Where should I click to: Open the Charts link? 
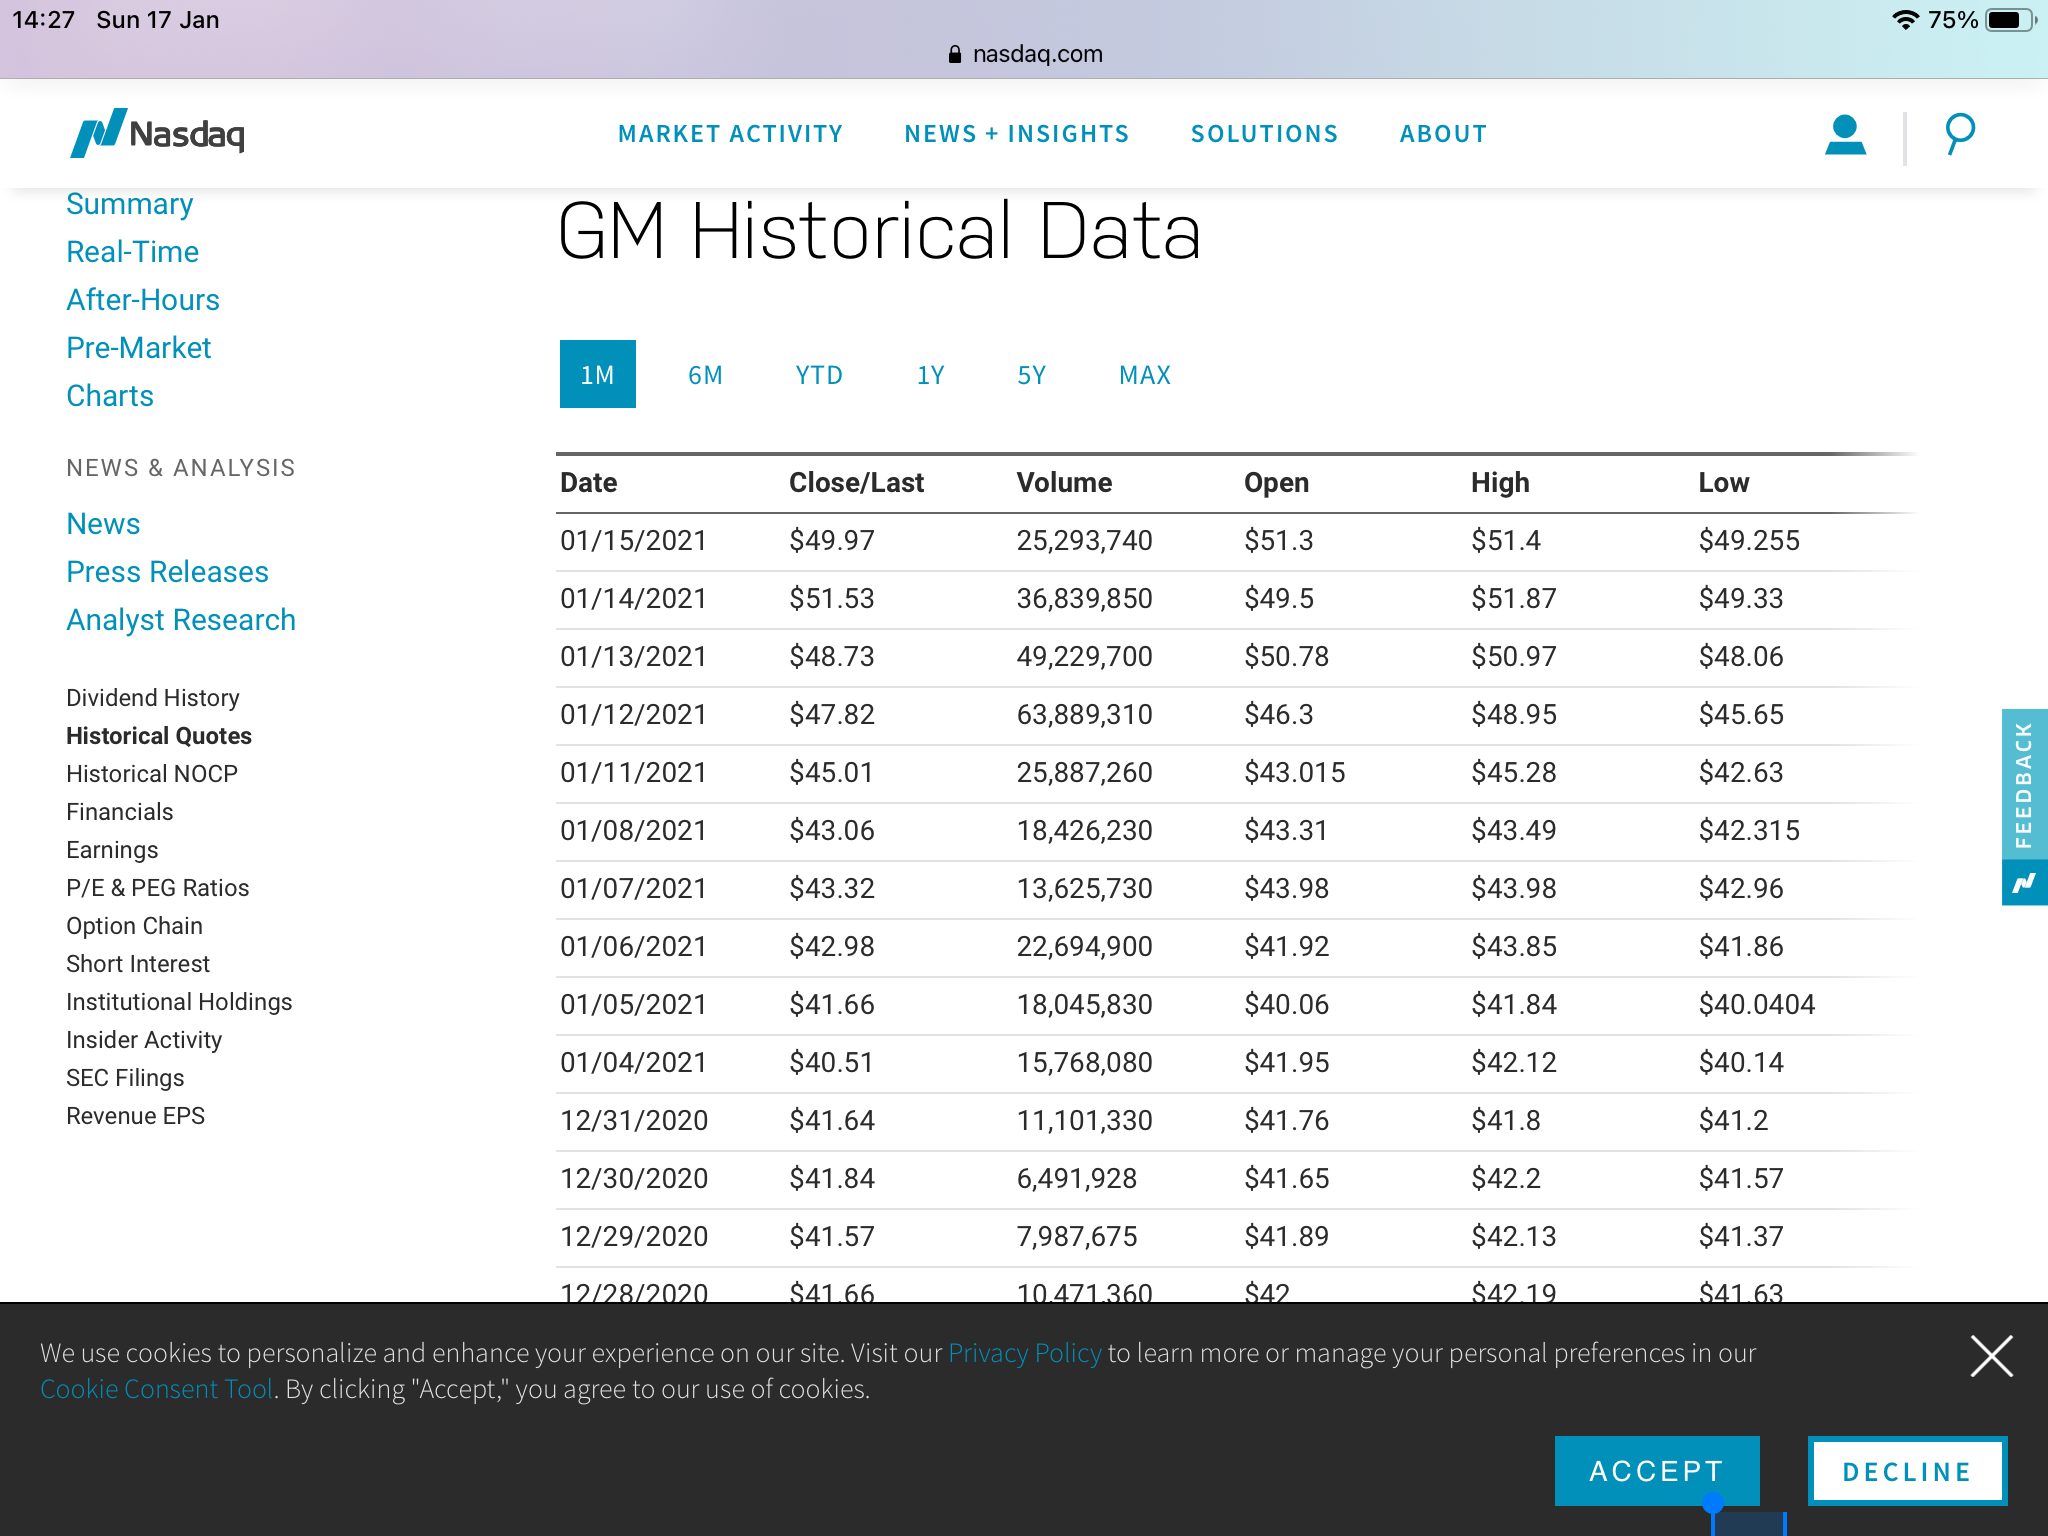pos(110,396)
